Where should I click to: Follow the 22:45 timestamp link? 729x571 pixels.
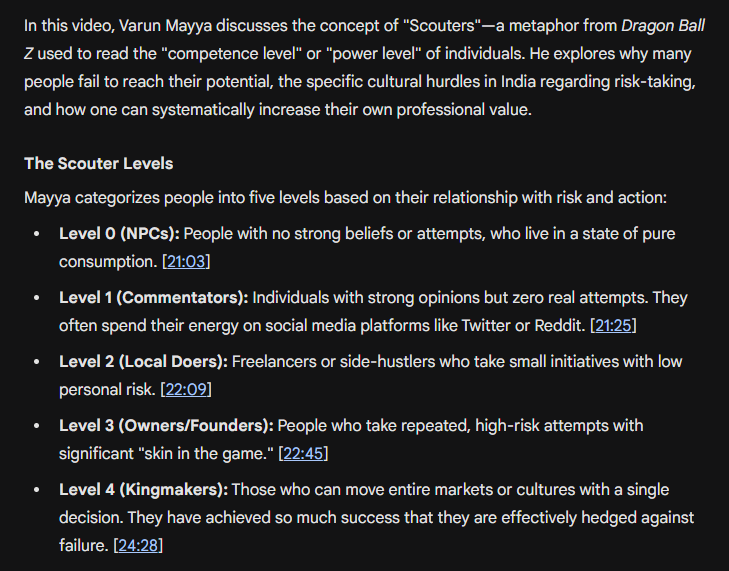(x=303, y=454)
